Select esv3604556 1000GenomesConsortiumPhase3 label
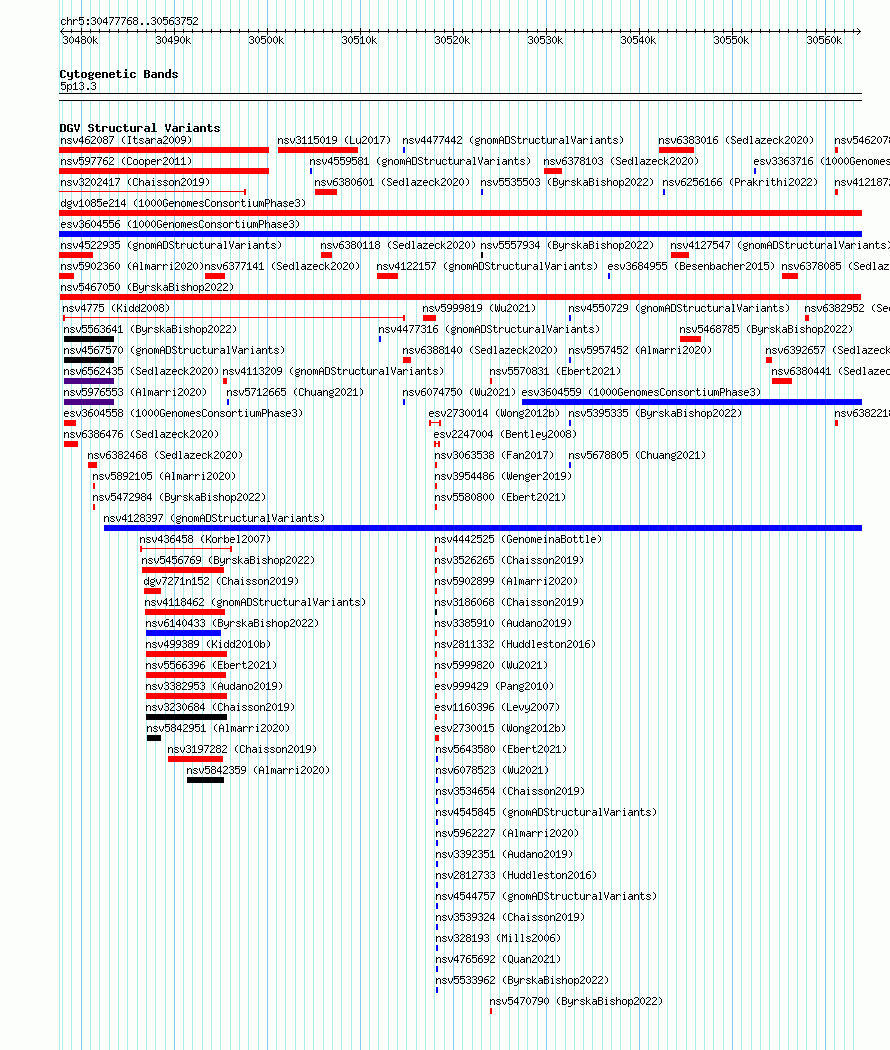890x1050 pixels. (180, 224)
